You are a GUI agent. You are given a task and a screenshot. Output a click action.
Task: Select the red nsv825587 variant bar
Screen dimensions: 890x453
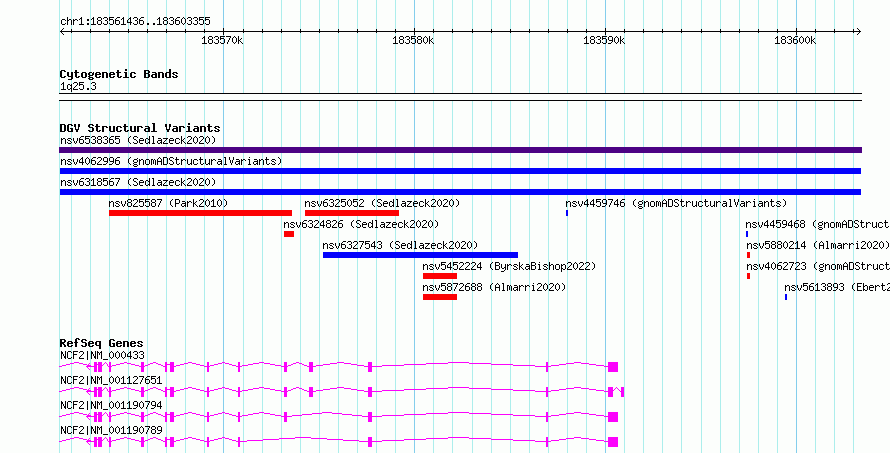[200, 213]
